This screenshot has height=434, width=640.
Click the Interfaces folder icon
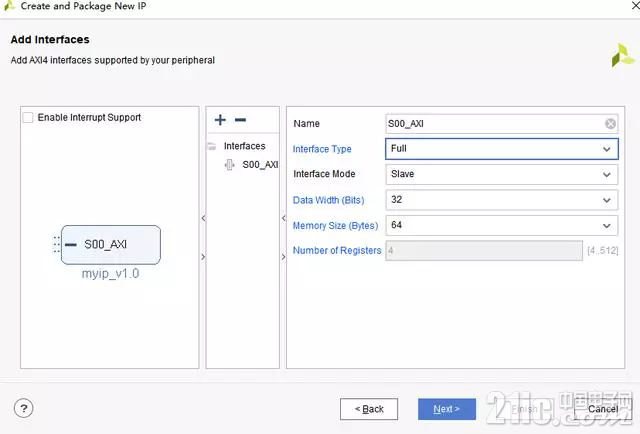click(x=212, y=146)
